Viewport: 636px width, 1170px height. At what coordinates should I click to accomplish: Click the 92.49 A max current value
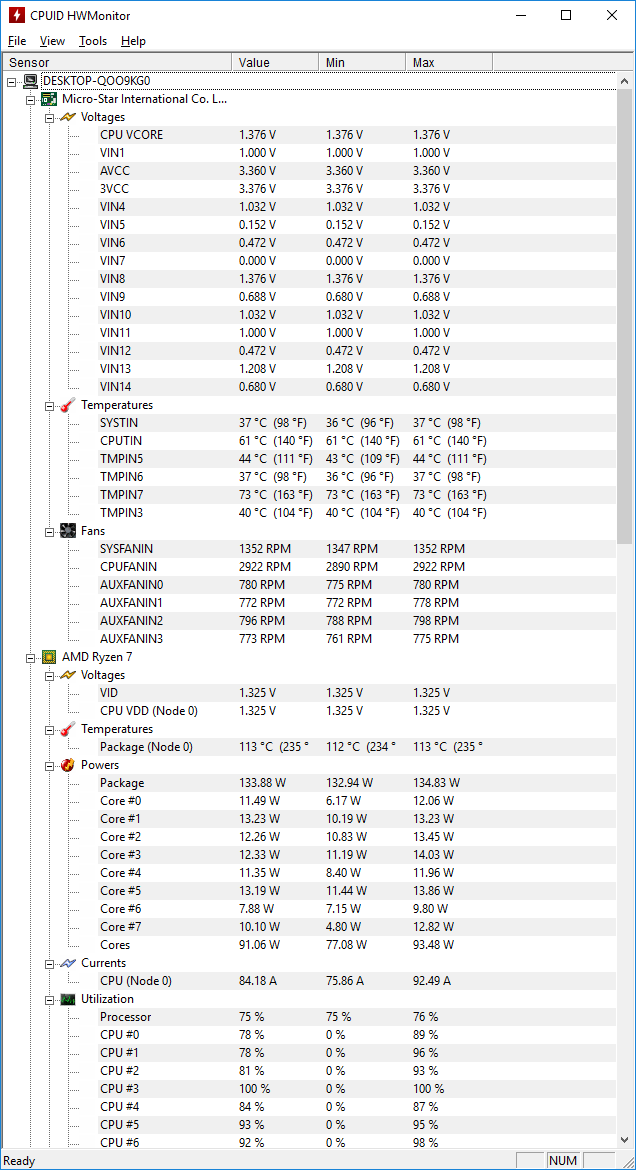click(432, 980)
